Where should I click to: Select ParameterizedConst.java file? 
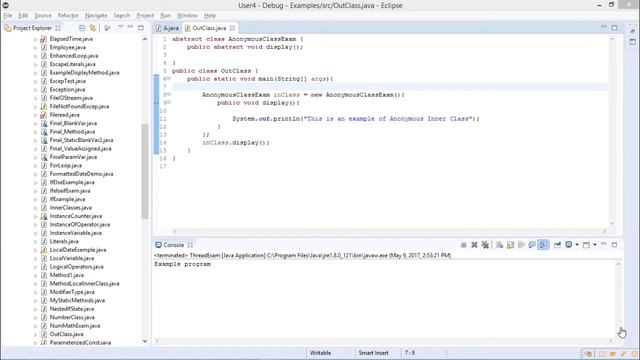[80, 343]
